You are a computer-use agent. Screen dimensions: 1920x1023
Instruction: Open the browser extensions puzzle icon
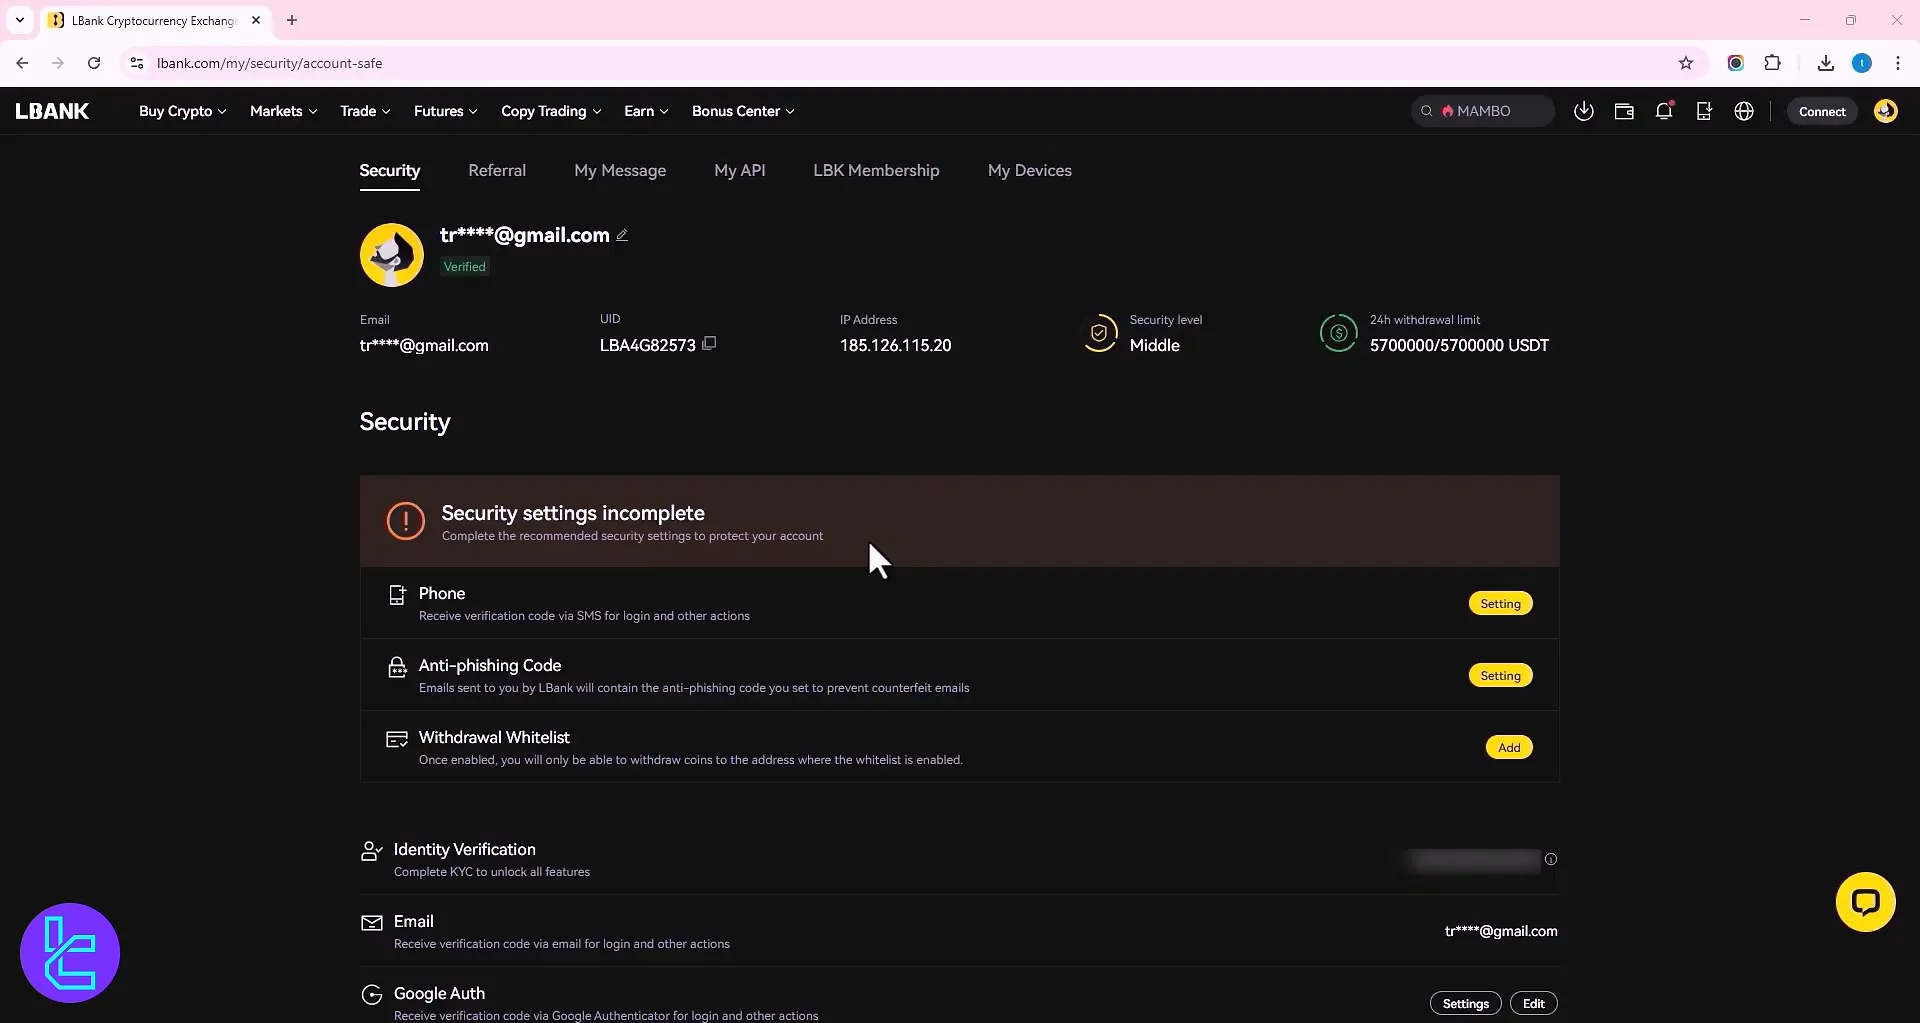point(1772,63)
